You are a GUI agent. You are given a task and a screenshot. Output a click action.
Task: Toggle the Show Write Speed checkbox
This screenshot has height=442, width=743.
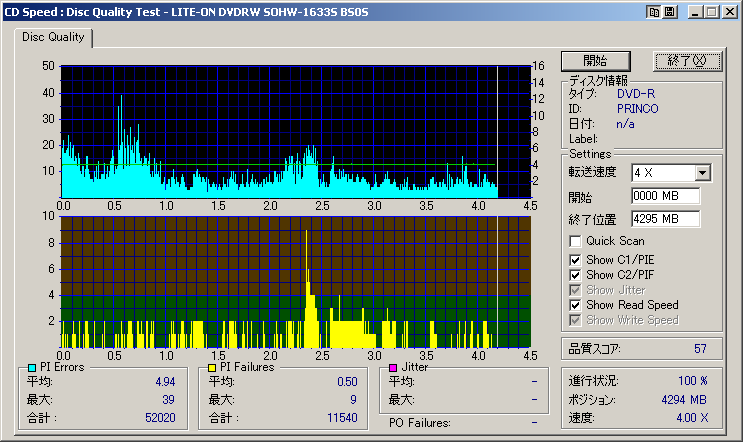[x=575, y=320]
